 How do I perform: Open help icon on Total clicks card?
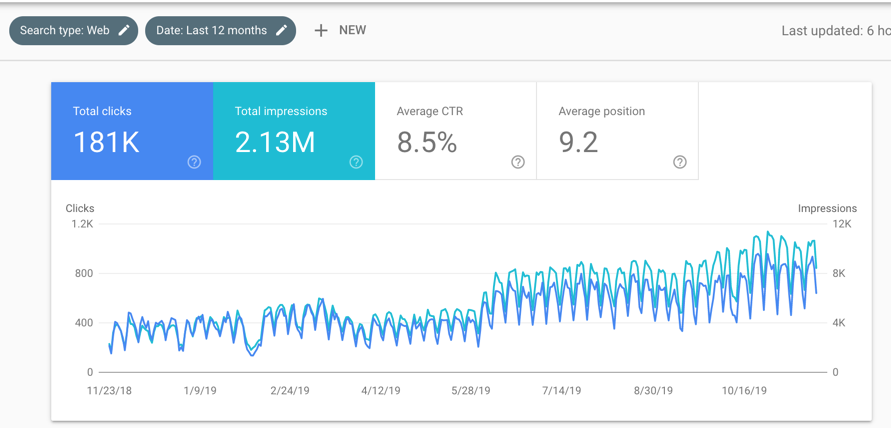tap(194, 162)
